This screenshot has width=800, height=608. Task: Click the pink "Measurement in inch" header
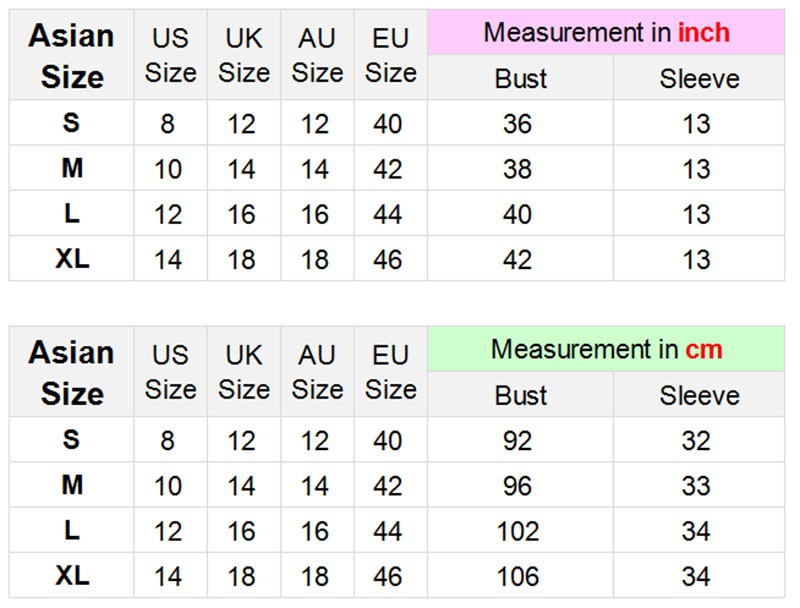point(606,32)
